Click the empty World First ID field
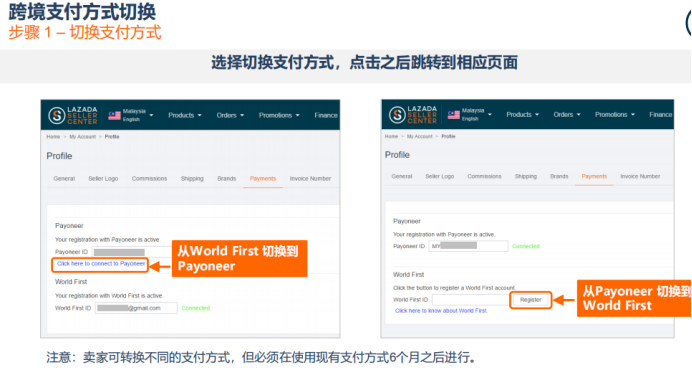This screenshot has width=692, height=370. (470, 300)
